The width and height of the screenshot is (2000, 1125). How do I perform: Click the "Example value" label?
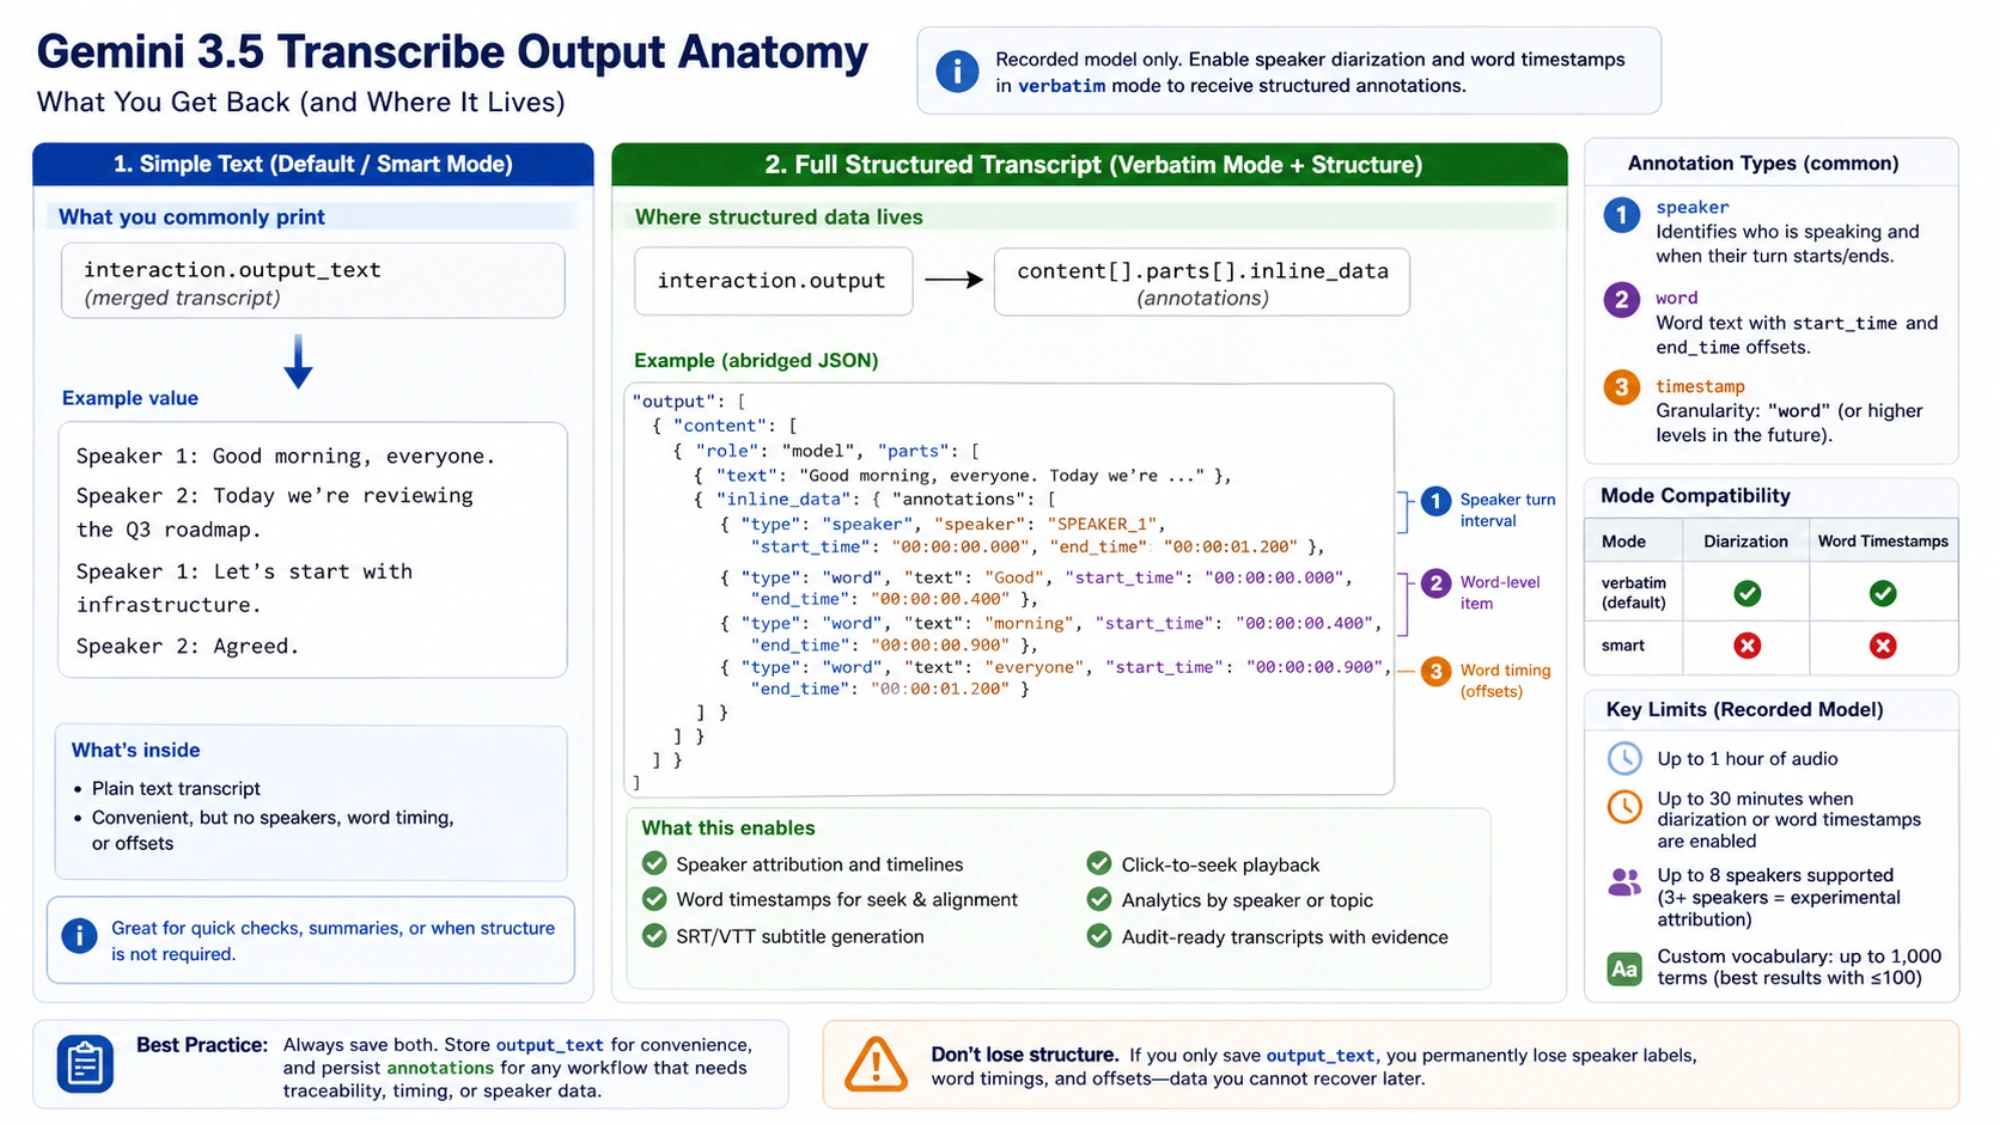click(x=130, y=398)
